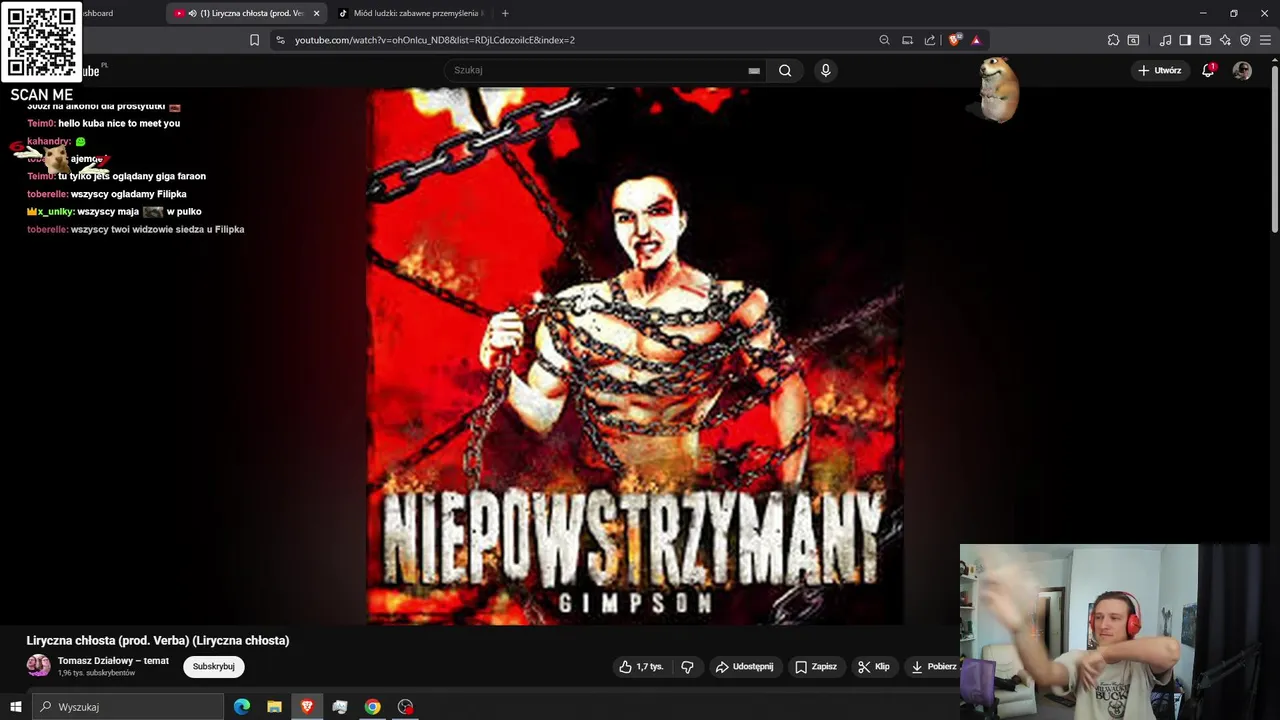Viewport: 1280px width, 720px height.
Task: Open the Windows Start menu
Action: click(x=16, y=707)
